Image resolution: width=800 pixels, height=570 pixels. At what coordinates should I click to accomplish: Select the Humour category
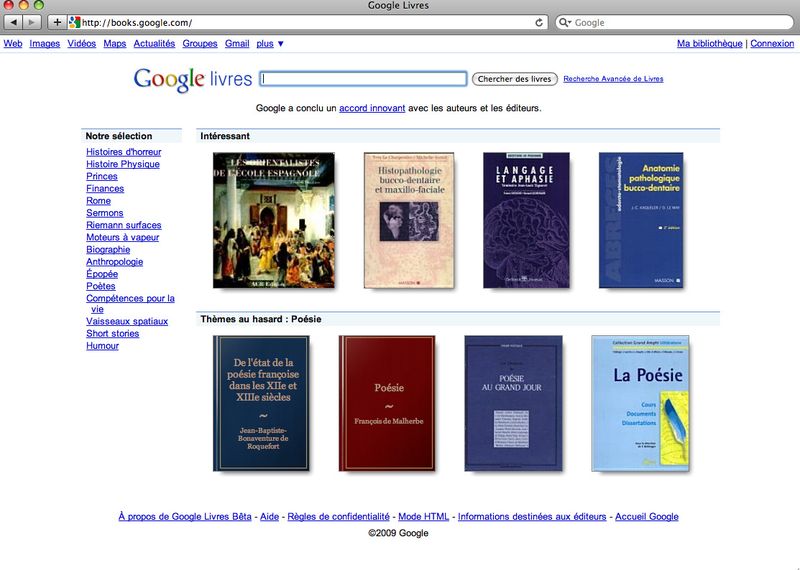pyautogui.click(x=102, y=346)
